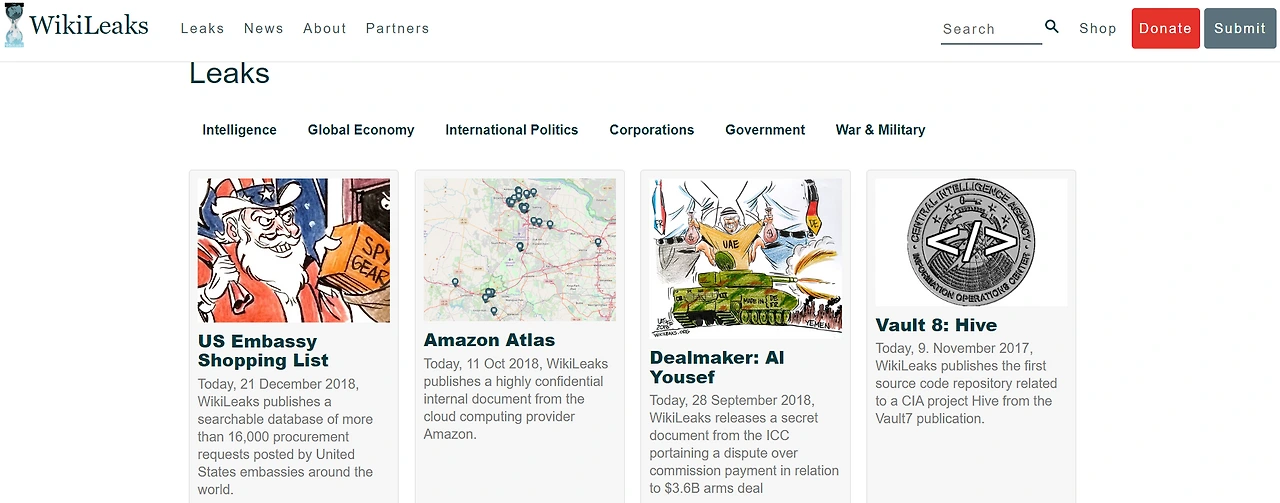Open the Vault 8: Hive title
This screenshot has width=1280, height=503.
[x=936, y=325]
